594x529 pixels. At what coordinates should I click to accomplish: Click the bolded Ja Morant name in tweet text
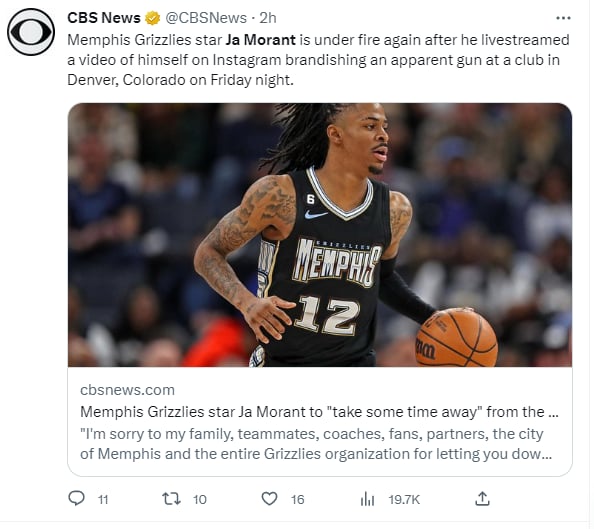pyautogui.click(x=261, y=40)
